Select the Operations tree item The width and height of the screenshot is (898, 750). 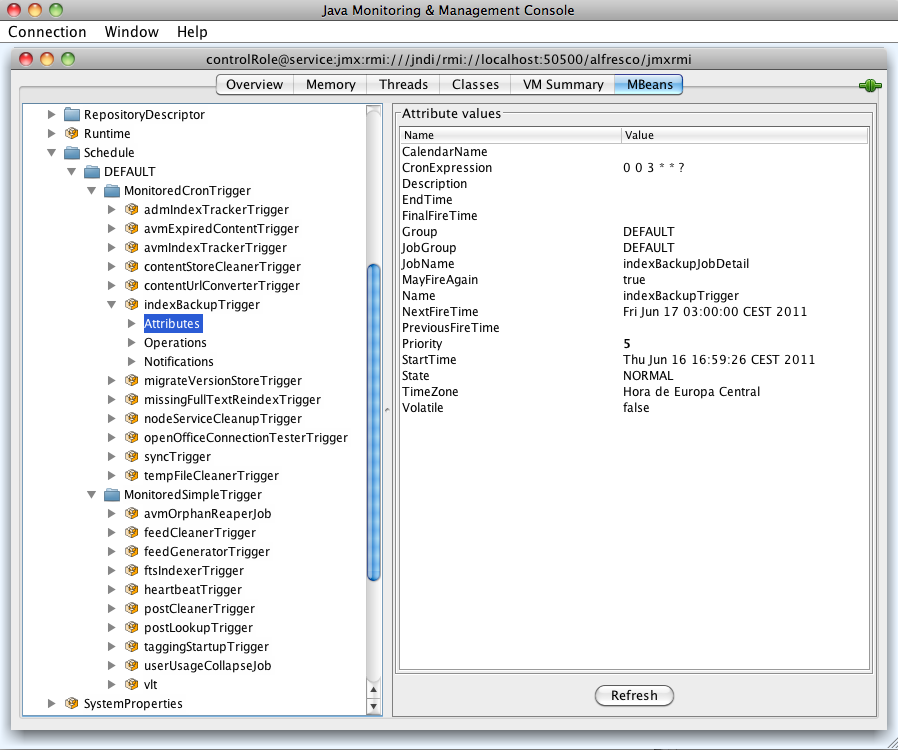(175, 342)
